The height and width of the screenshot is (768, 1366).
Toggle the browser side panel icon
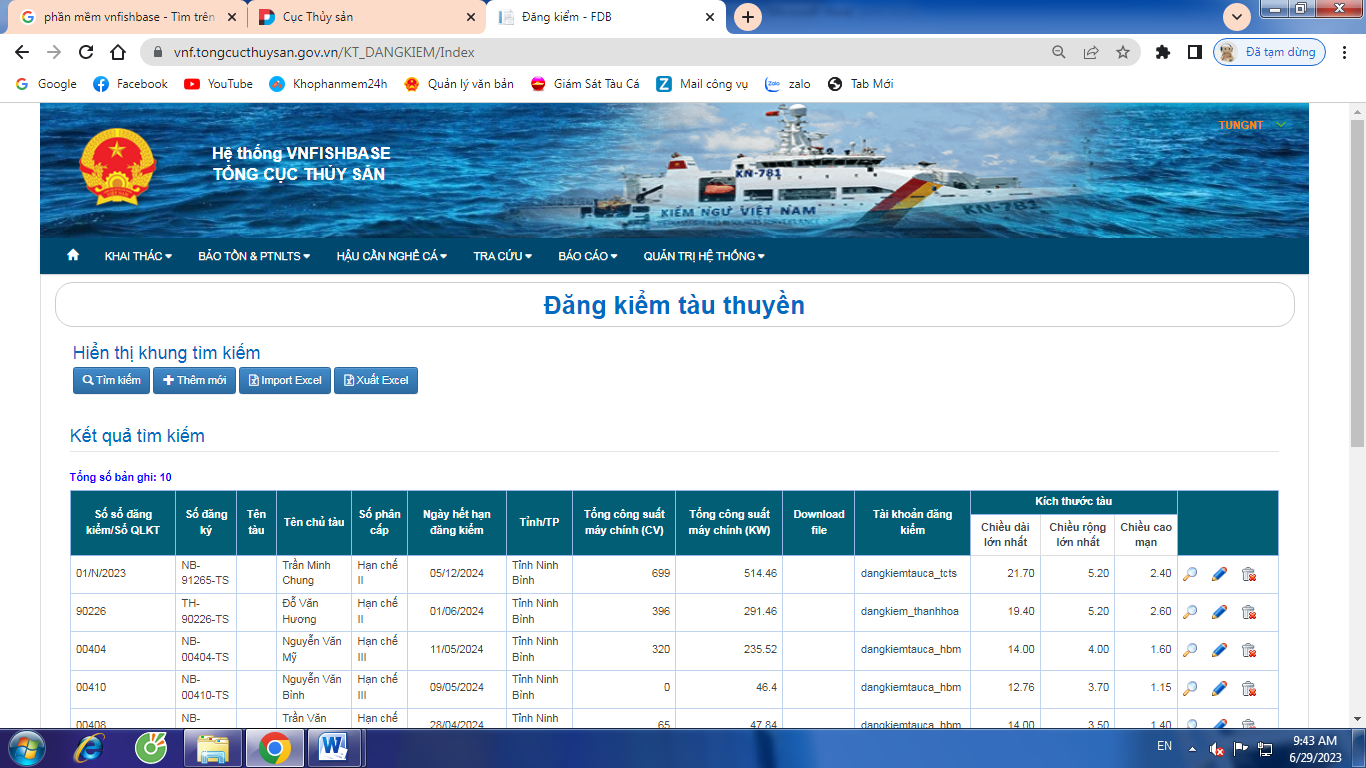[x=1194, y=52]
